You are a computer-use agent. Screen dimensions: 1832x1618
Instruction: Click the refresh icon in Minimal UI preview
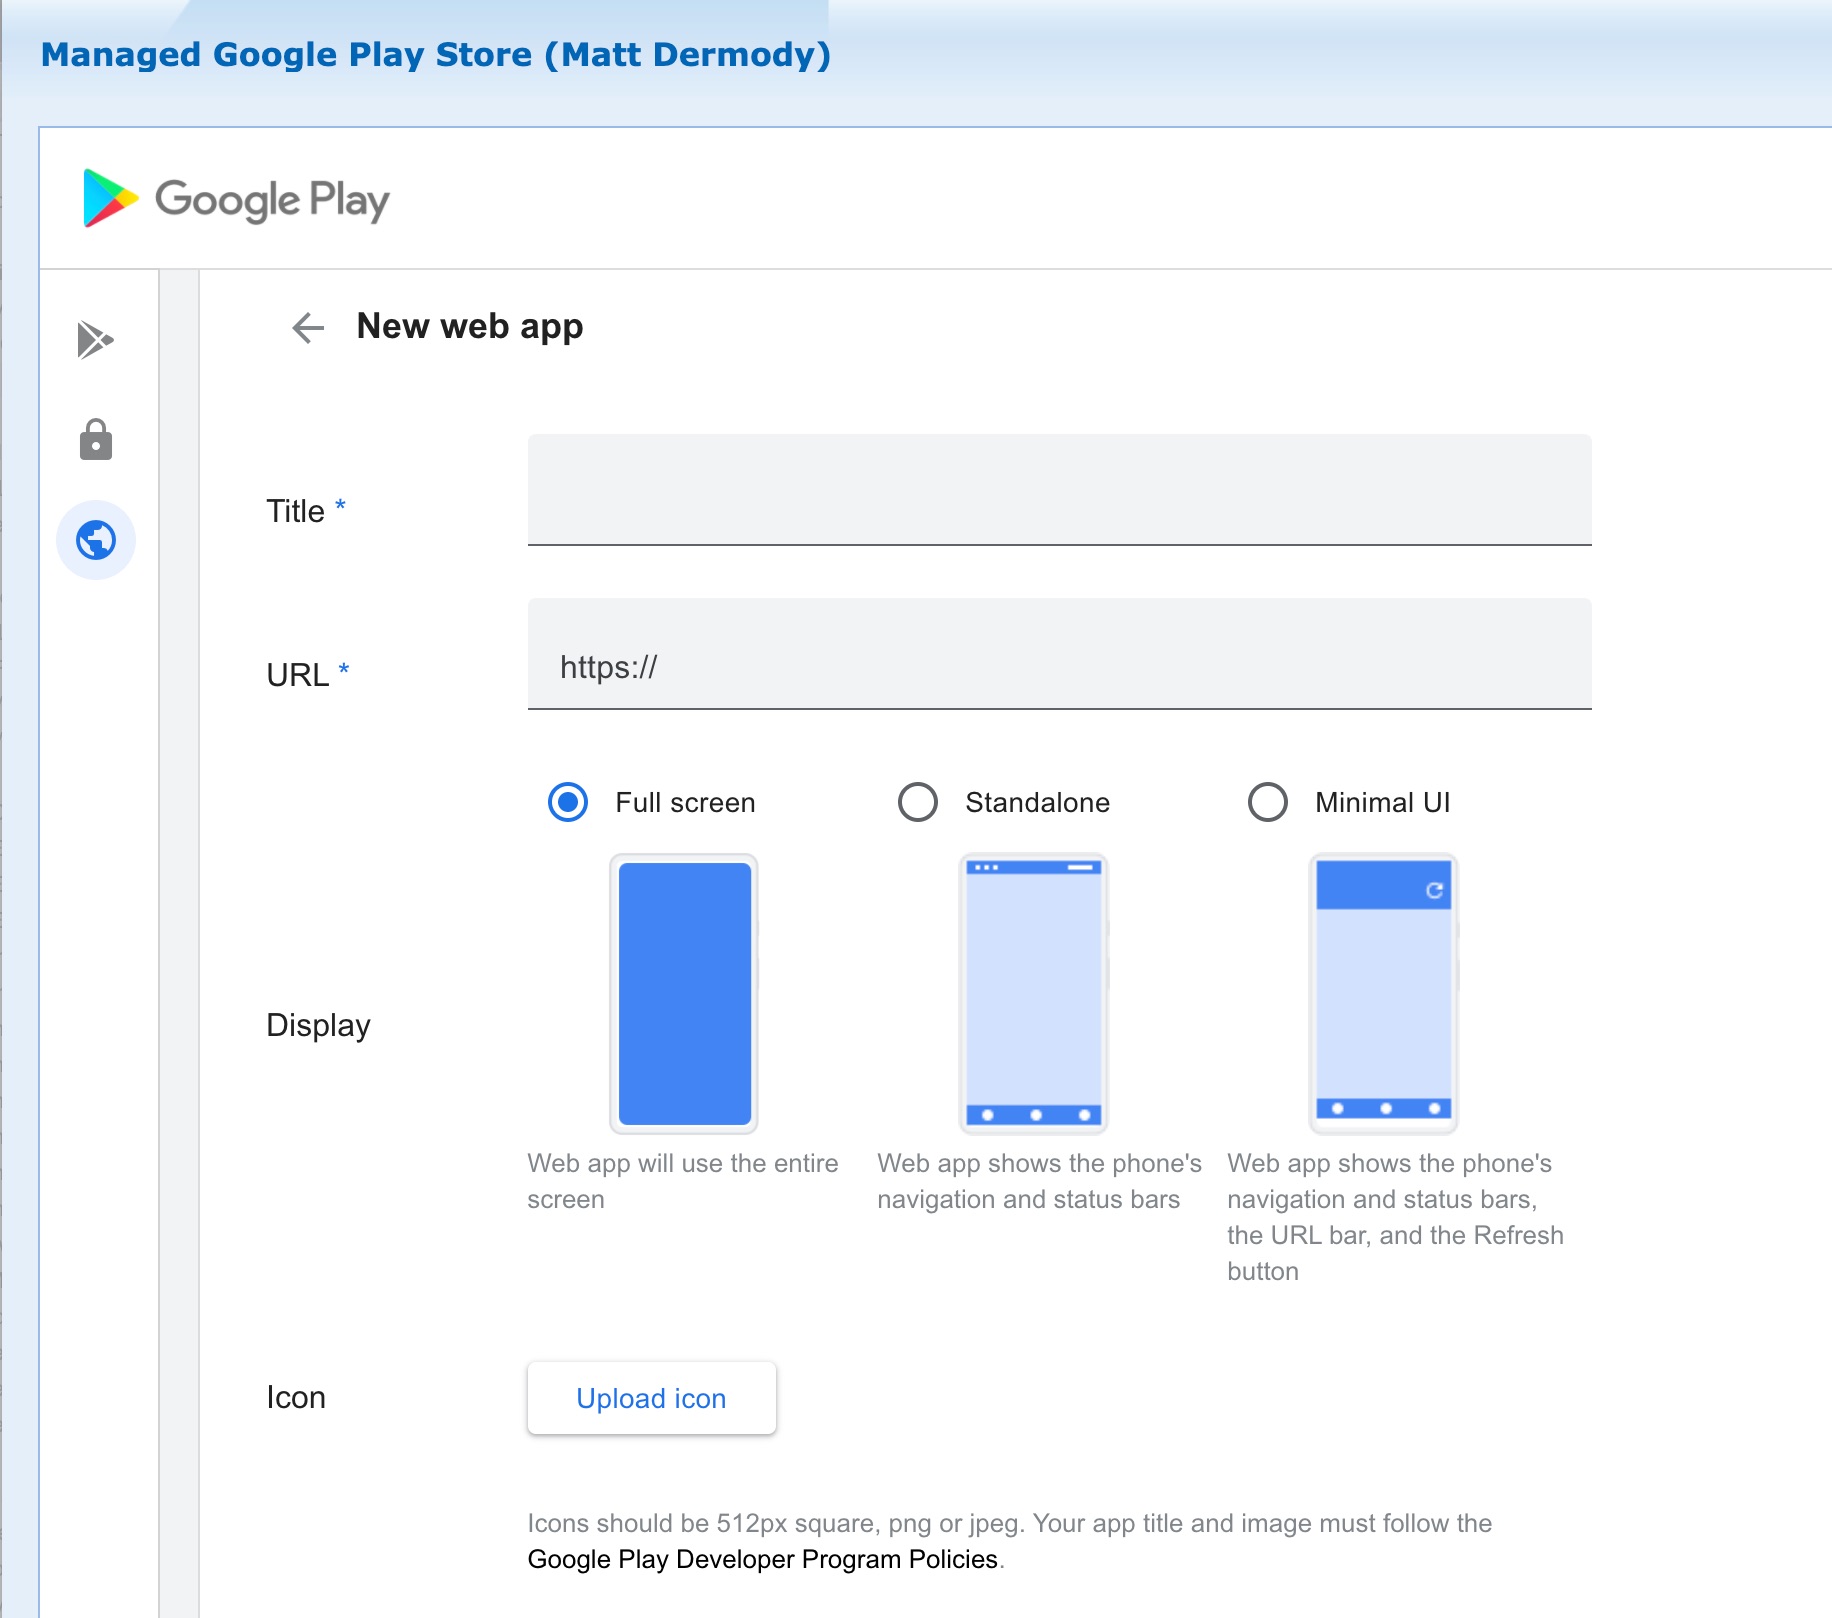tap(1434, 890)
